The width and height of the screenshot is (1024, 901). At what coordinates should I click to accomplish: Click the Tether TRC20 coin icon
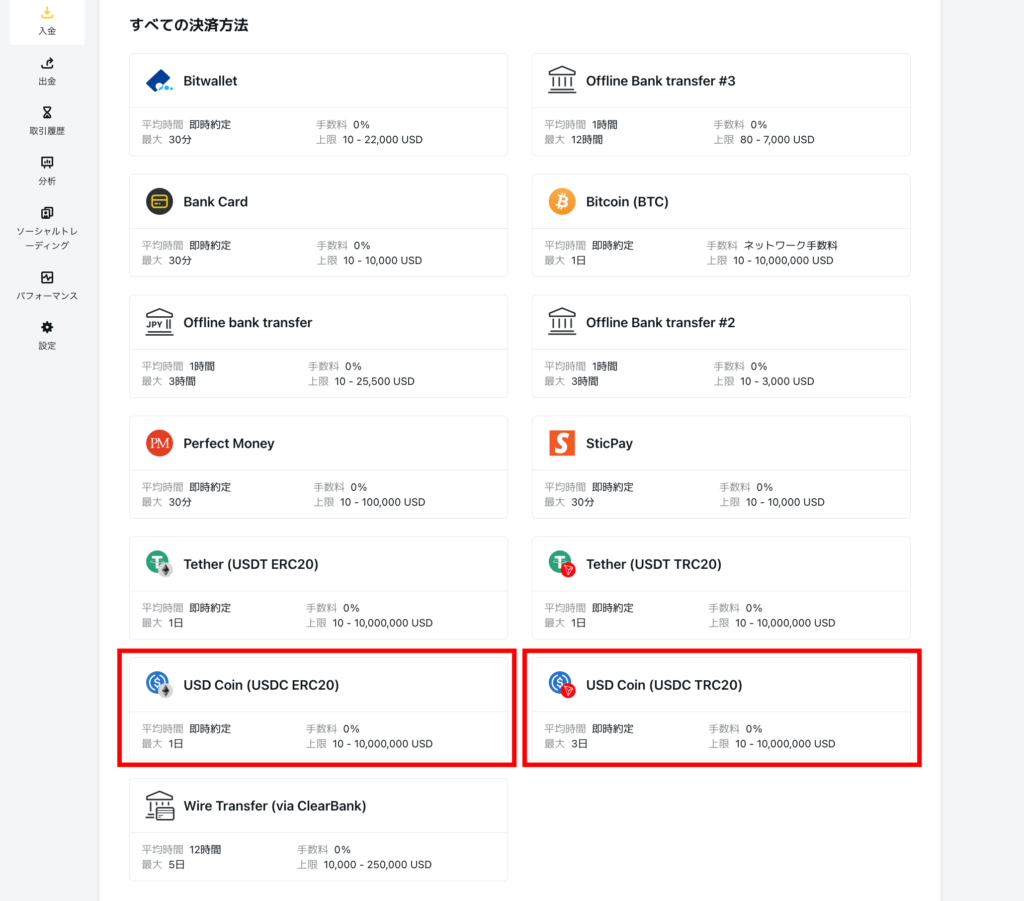tap(562, 563)
